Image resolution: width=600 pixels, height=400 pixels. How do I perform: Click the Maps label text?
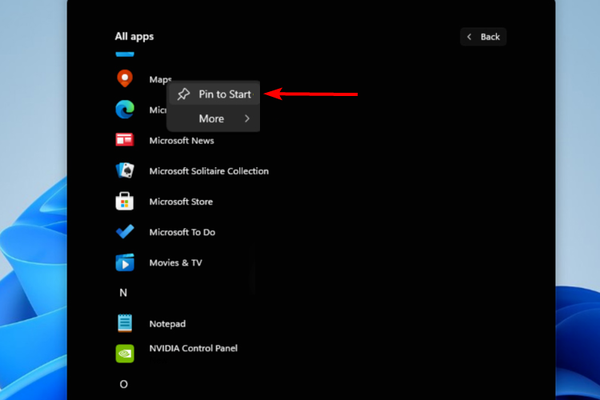click(x=160, y=80)
